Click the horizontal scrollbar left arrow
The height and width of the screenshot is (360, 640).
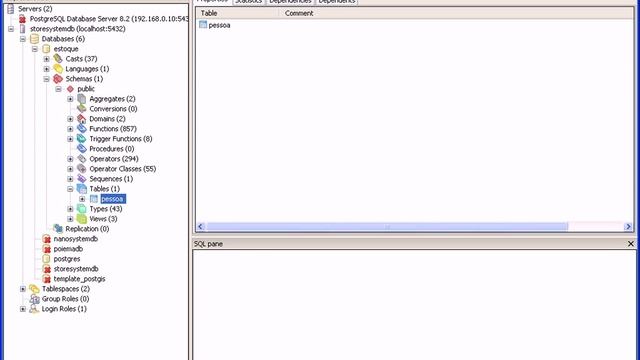click(200, 227)
